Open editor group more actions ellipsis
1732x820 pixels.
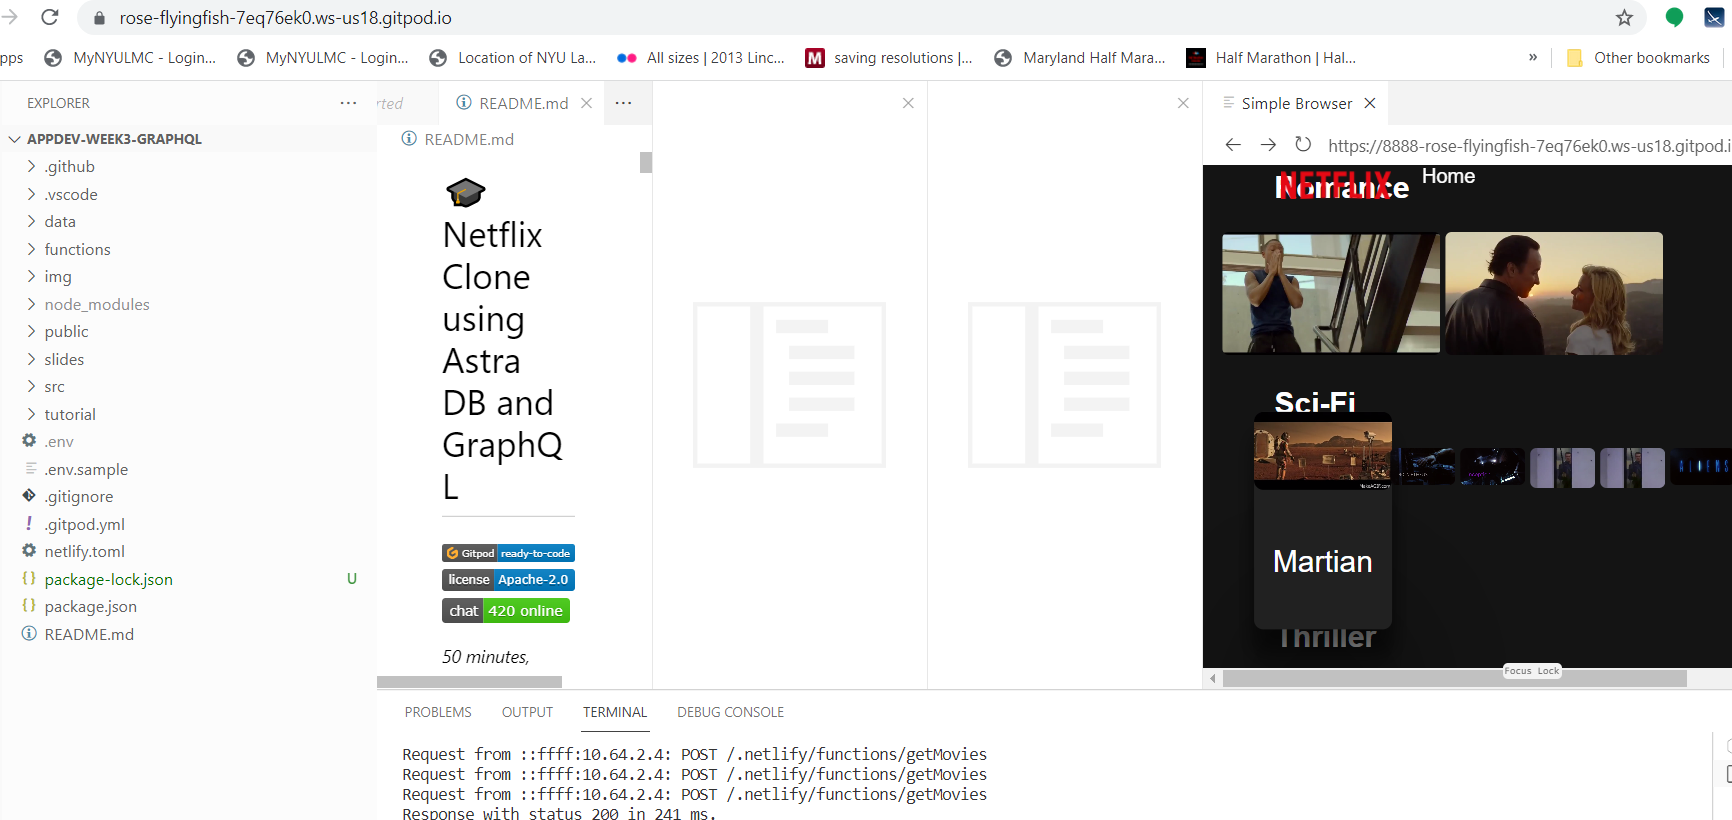point(623,103)
